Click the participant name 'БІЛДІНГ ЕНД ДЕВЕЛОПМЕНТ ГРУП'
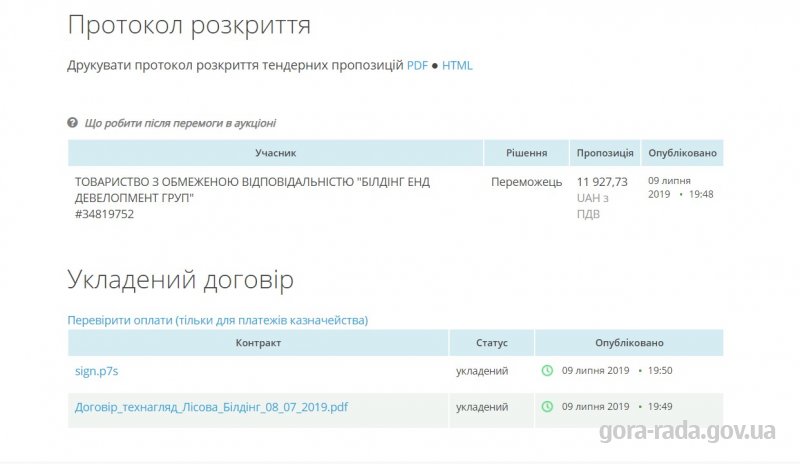 click(x=253, y=189)
